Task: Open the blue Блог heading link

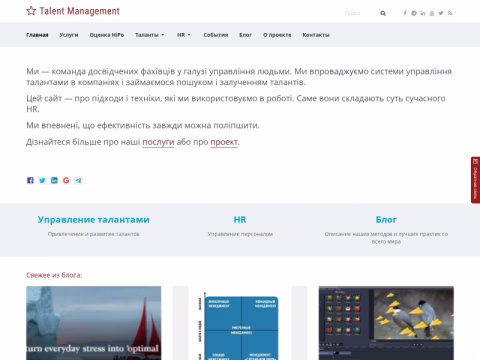Action: tap(386, 220)
